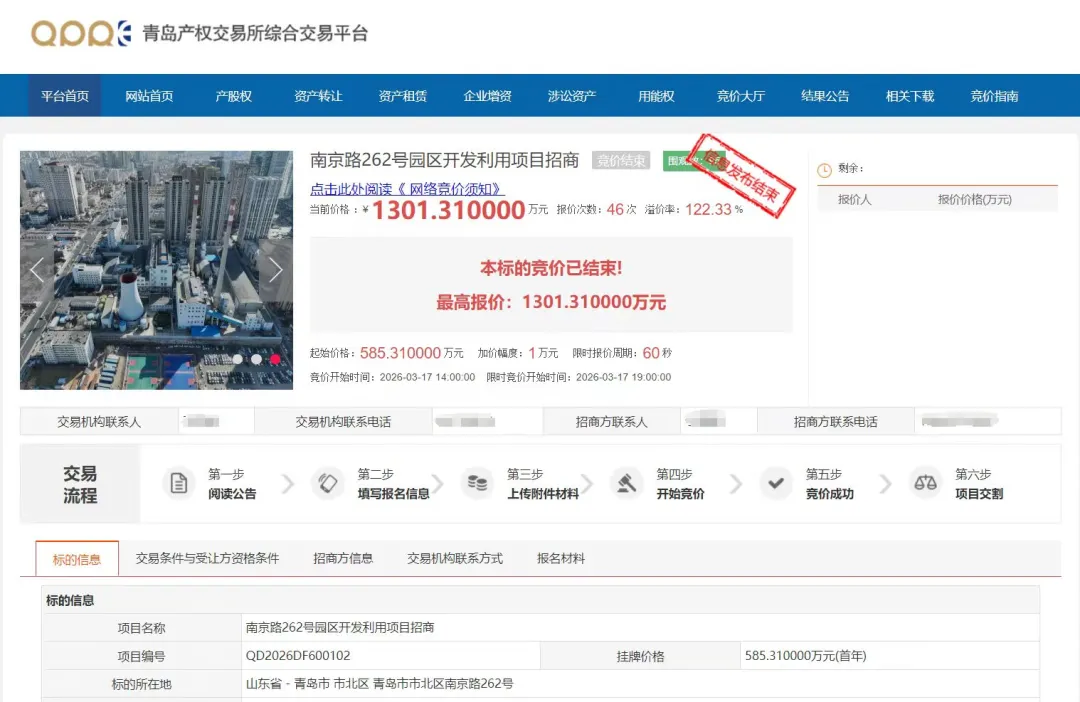Click the 报价价格(万元) column header
The image size is (1080, 702).
[975, 199]
